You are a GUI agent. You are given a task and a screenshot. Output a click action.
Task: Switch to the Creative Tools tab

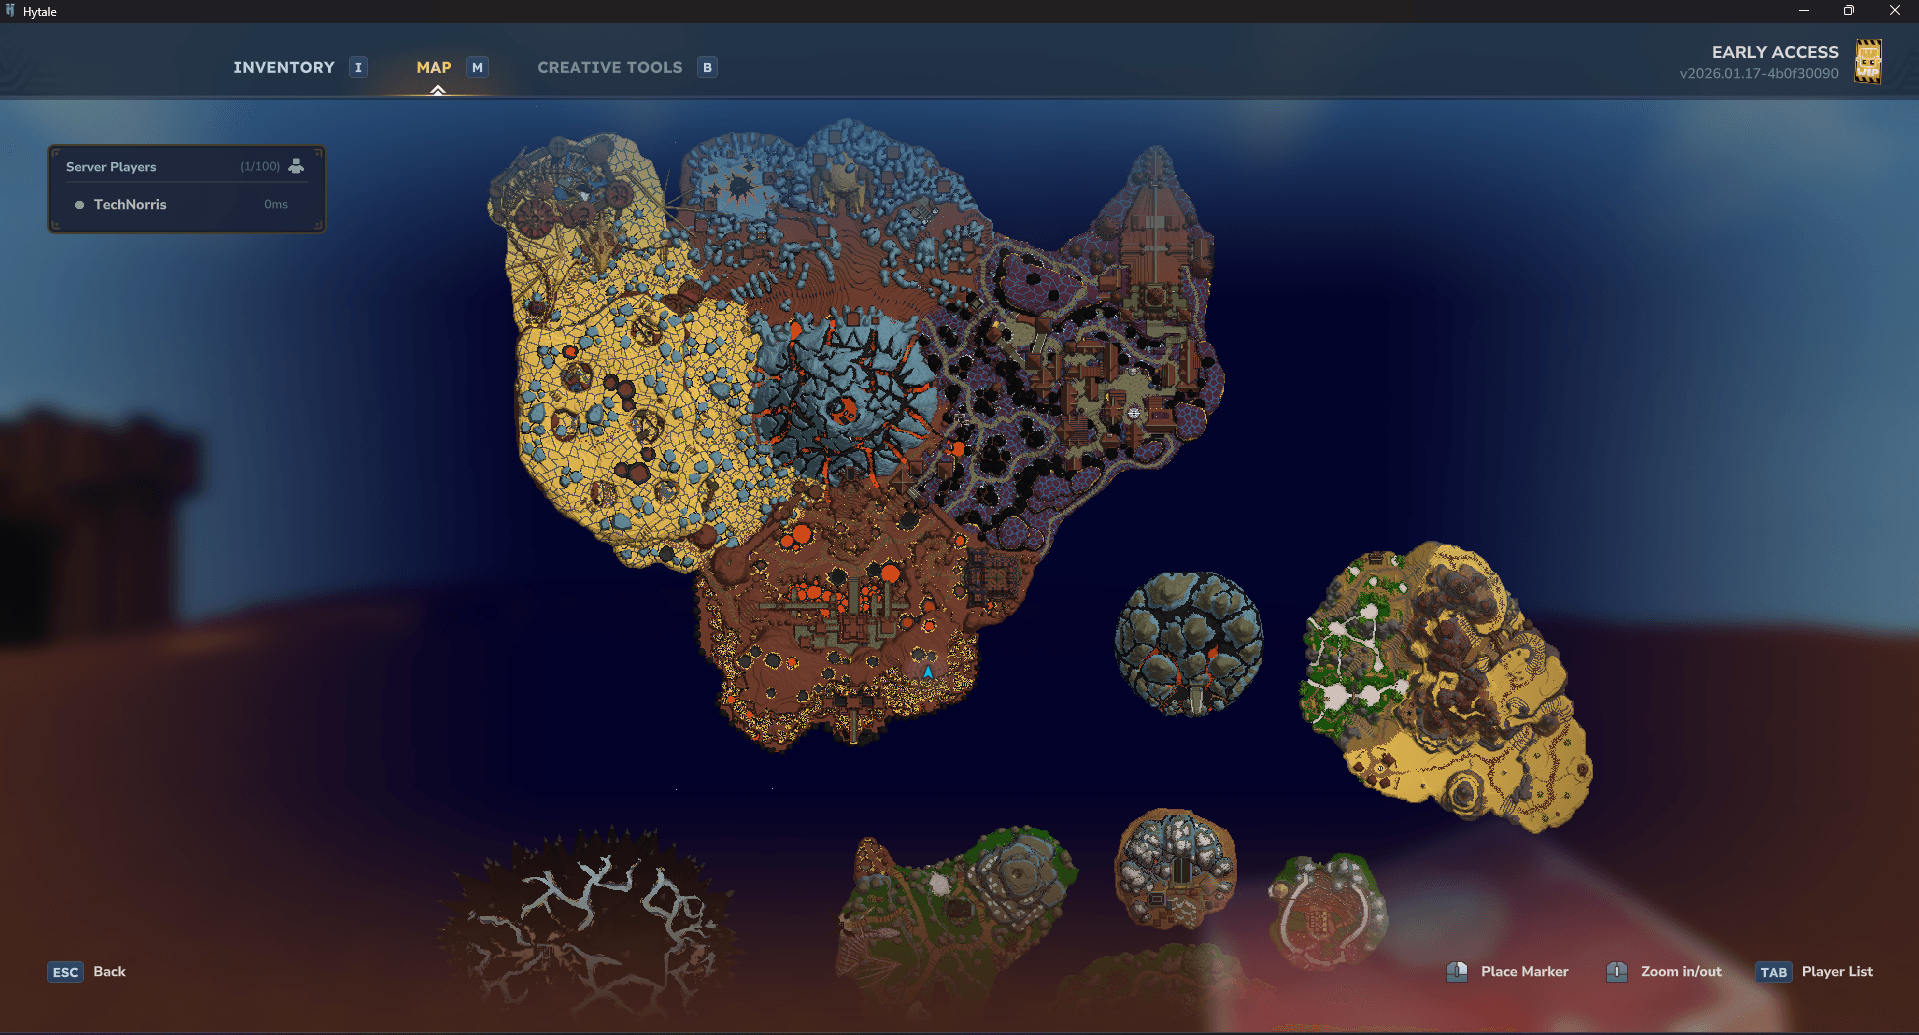click(x=609, y=67)
